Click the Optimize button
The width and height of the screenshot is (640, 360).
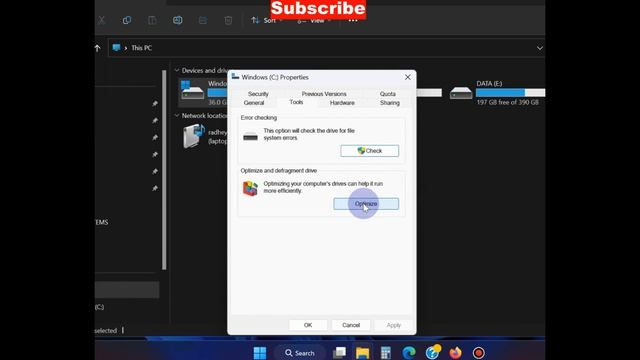(x=366, y=204)
